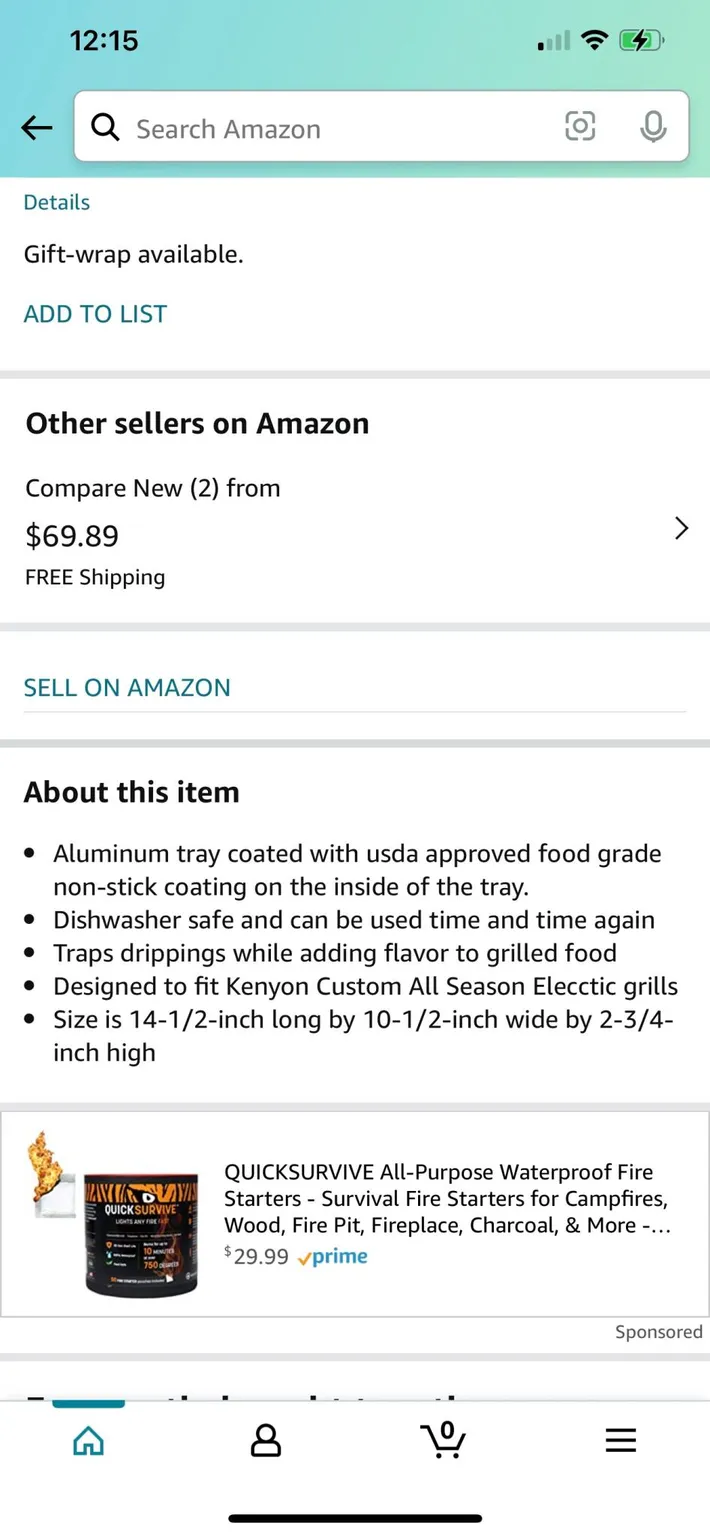Image resolution: width=710 pixels, height=1536 pixels.
Task: Open Details link for gift-wrap
Action: tap(57, 202)
